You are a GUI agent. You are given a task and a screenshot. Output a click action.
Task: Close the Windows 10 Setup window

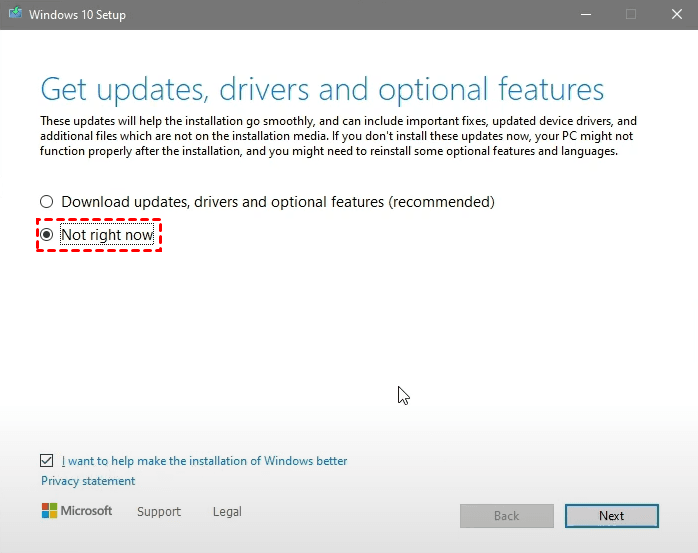coord(677,15)
